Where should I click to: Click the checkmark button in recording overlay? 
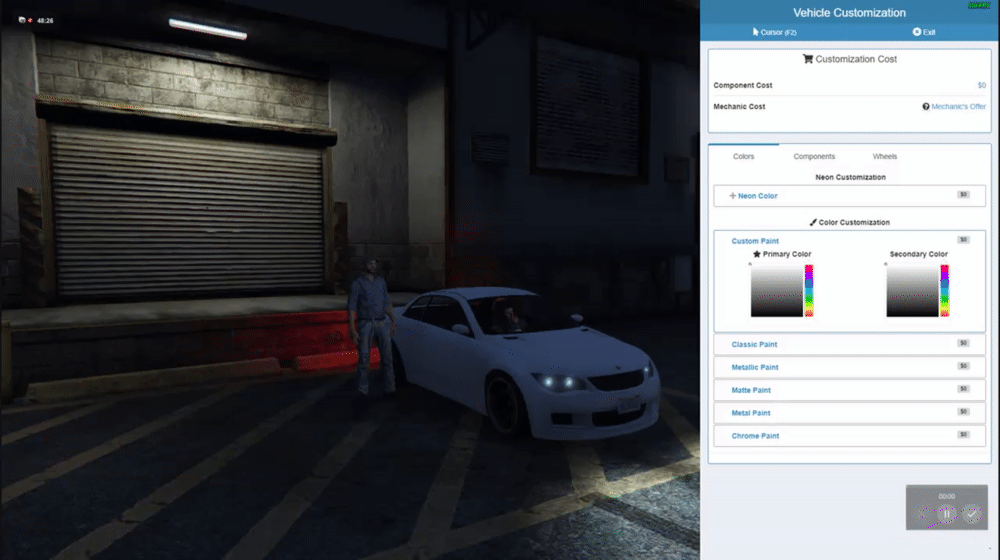pyautogui.click(x=971, y=513)
